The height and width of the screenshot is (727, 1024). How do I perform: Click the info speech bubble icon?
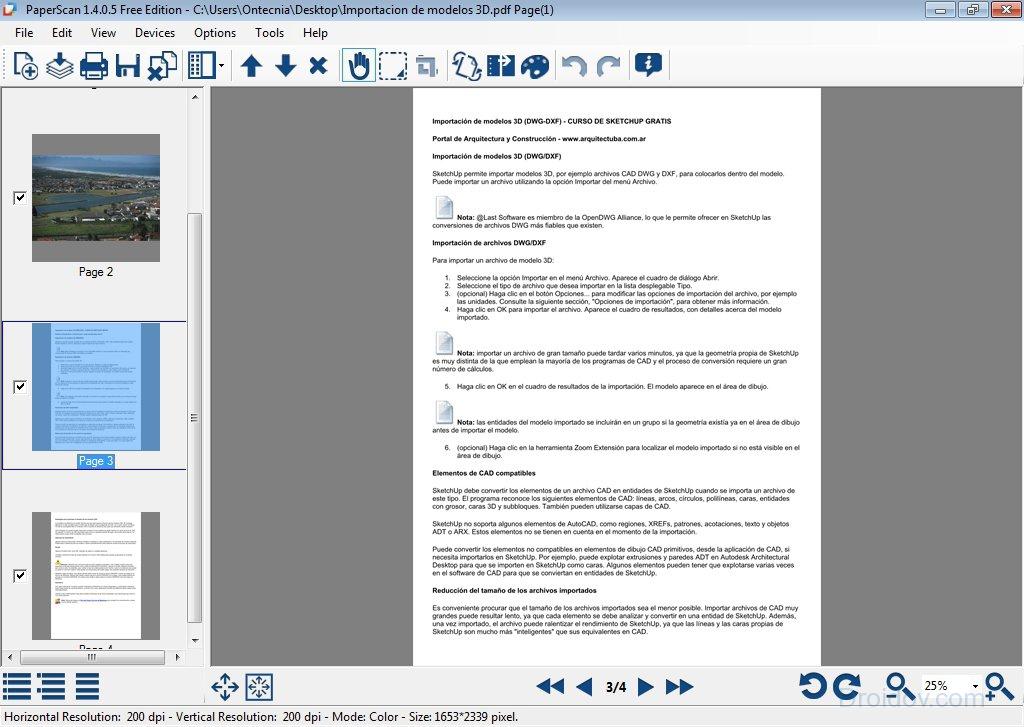tap(648, 65)
